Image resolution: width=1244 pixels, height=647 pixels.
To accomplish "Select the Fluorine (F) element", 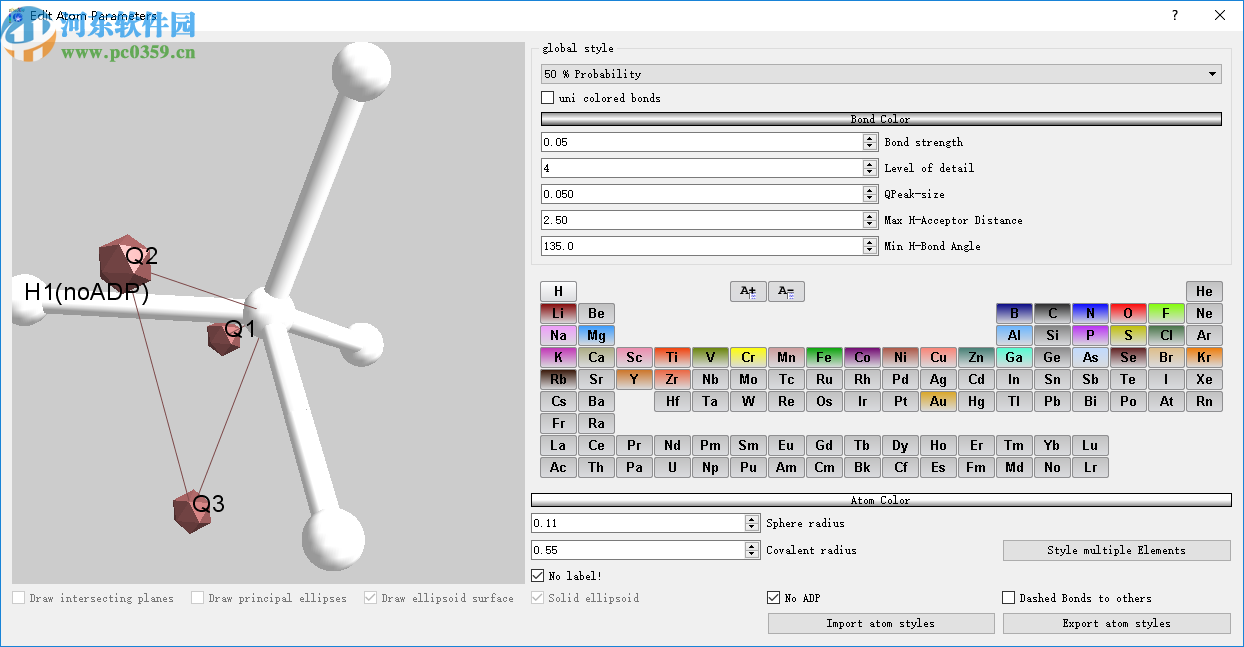I will [x=1166, y=313].
